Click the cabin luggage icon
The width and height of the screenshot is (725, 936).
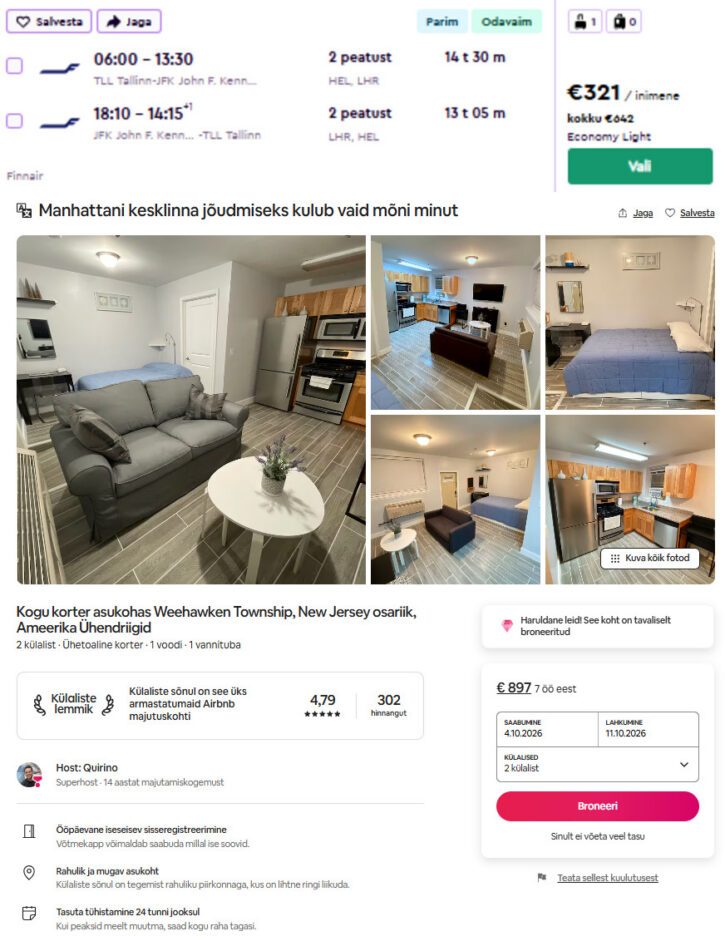pos(619,22)
